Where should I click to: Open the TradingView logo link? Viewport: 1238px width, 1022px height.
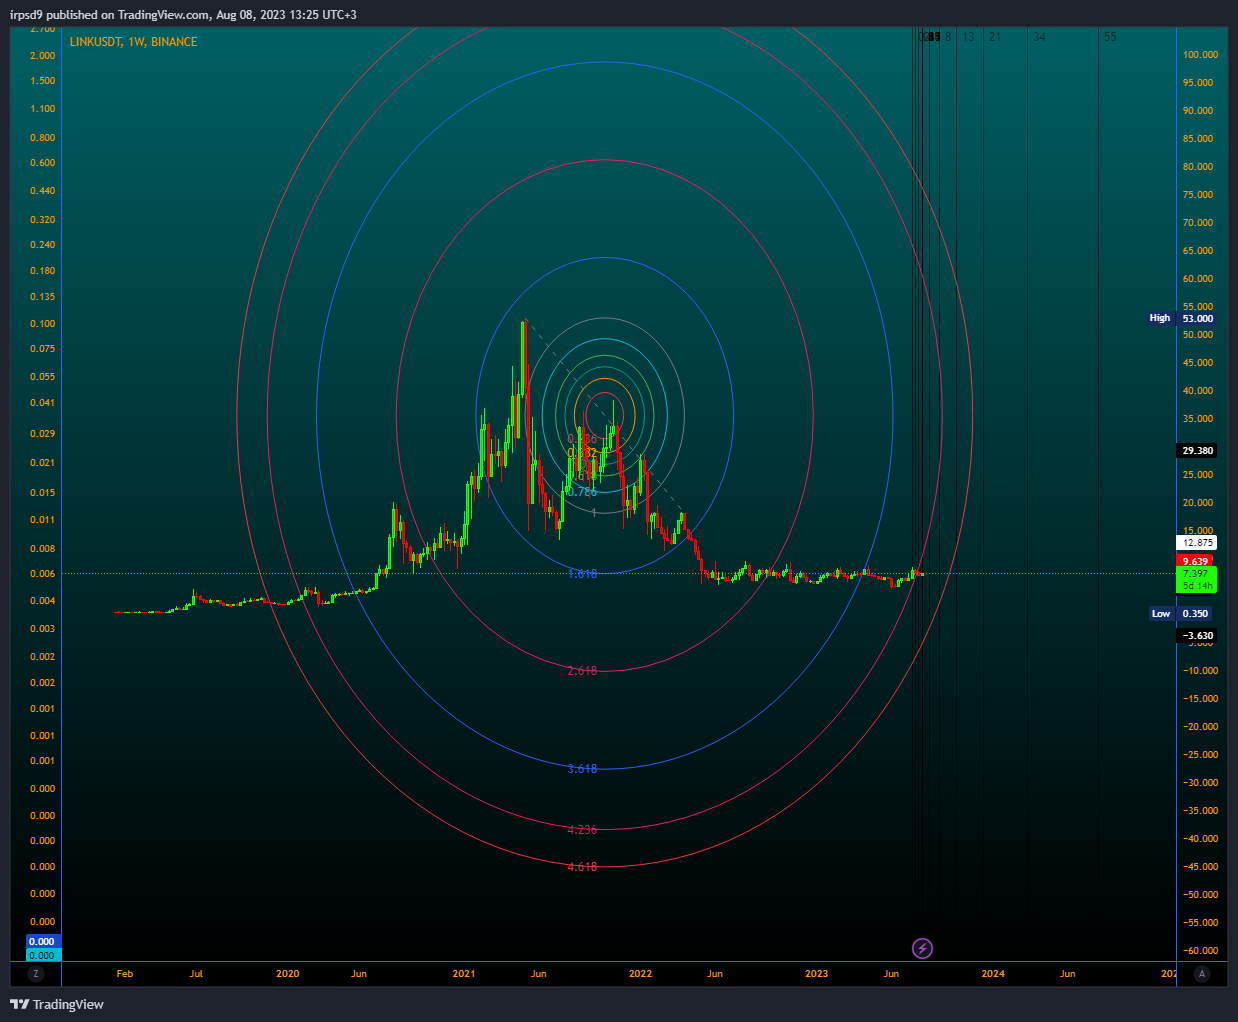(x=57, y=1004)
